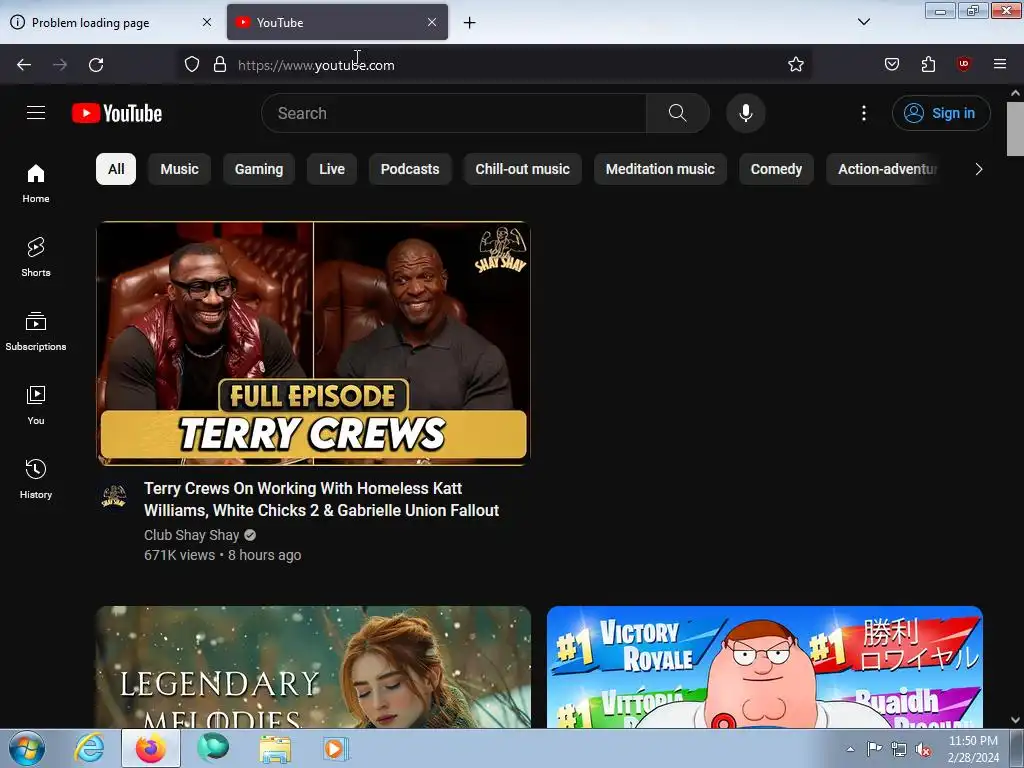Click the green globe browser taskbar icon
Screen dimensions: 1024x768
[x=213, y=748]
